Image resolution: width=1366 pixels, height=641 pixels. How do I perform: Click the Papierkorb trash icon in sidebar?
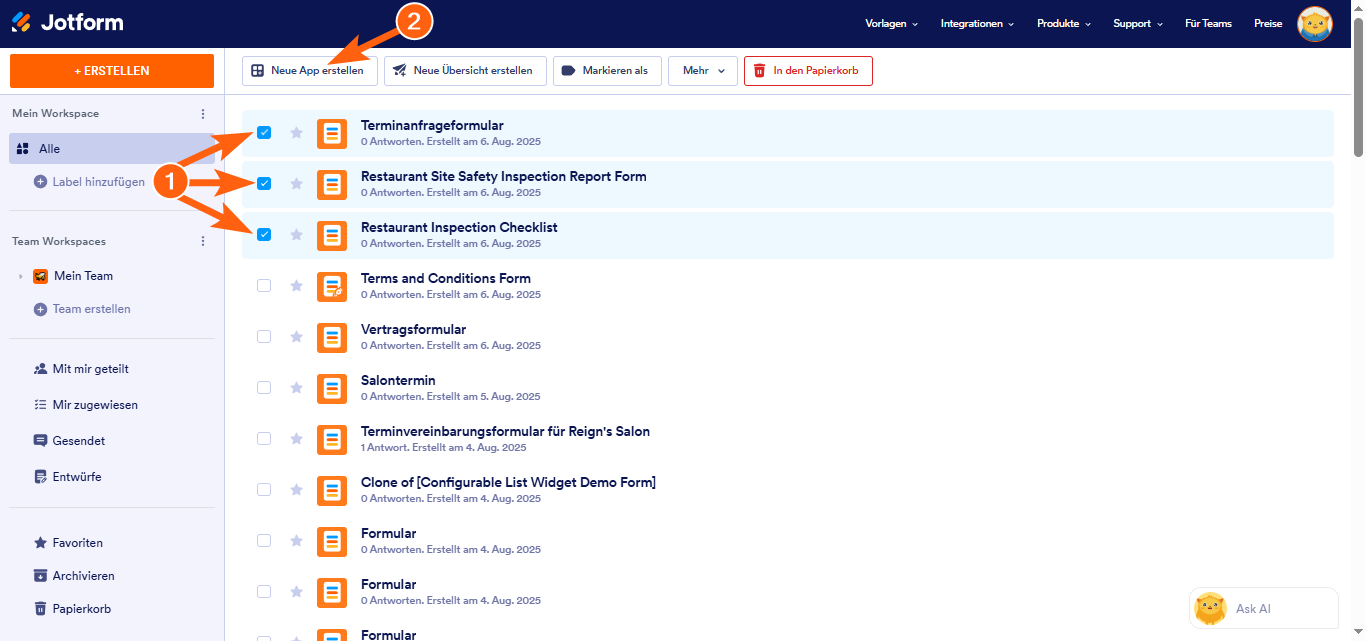click(x=41, y=609)
